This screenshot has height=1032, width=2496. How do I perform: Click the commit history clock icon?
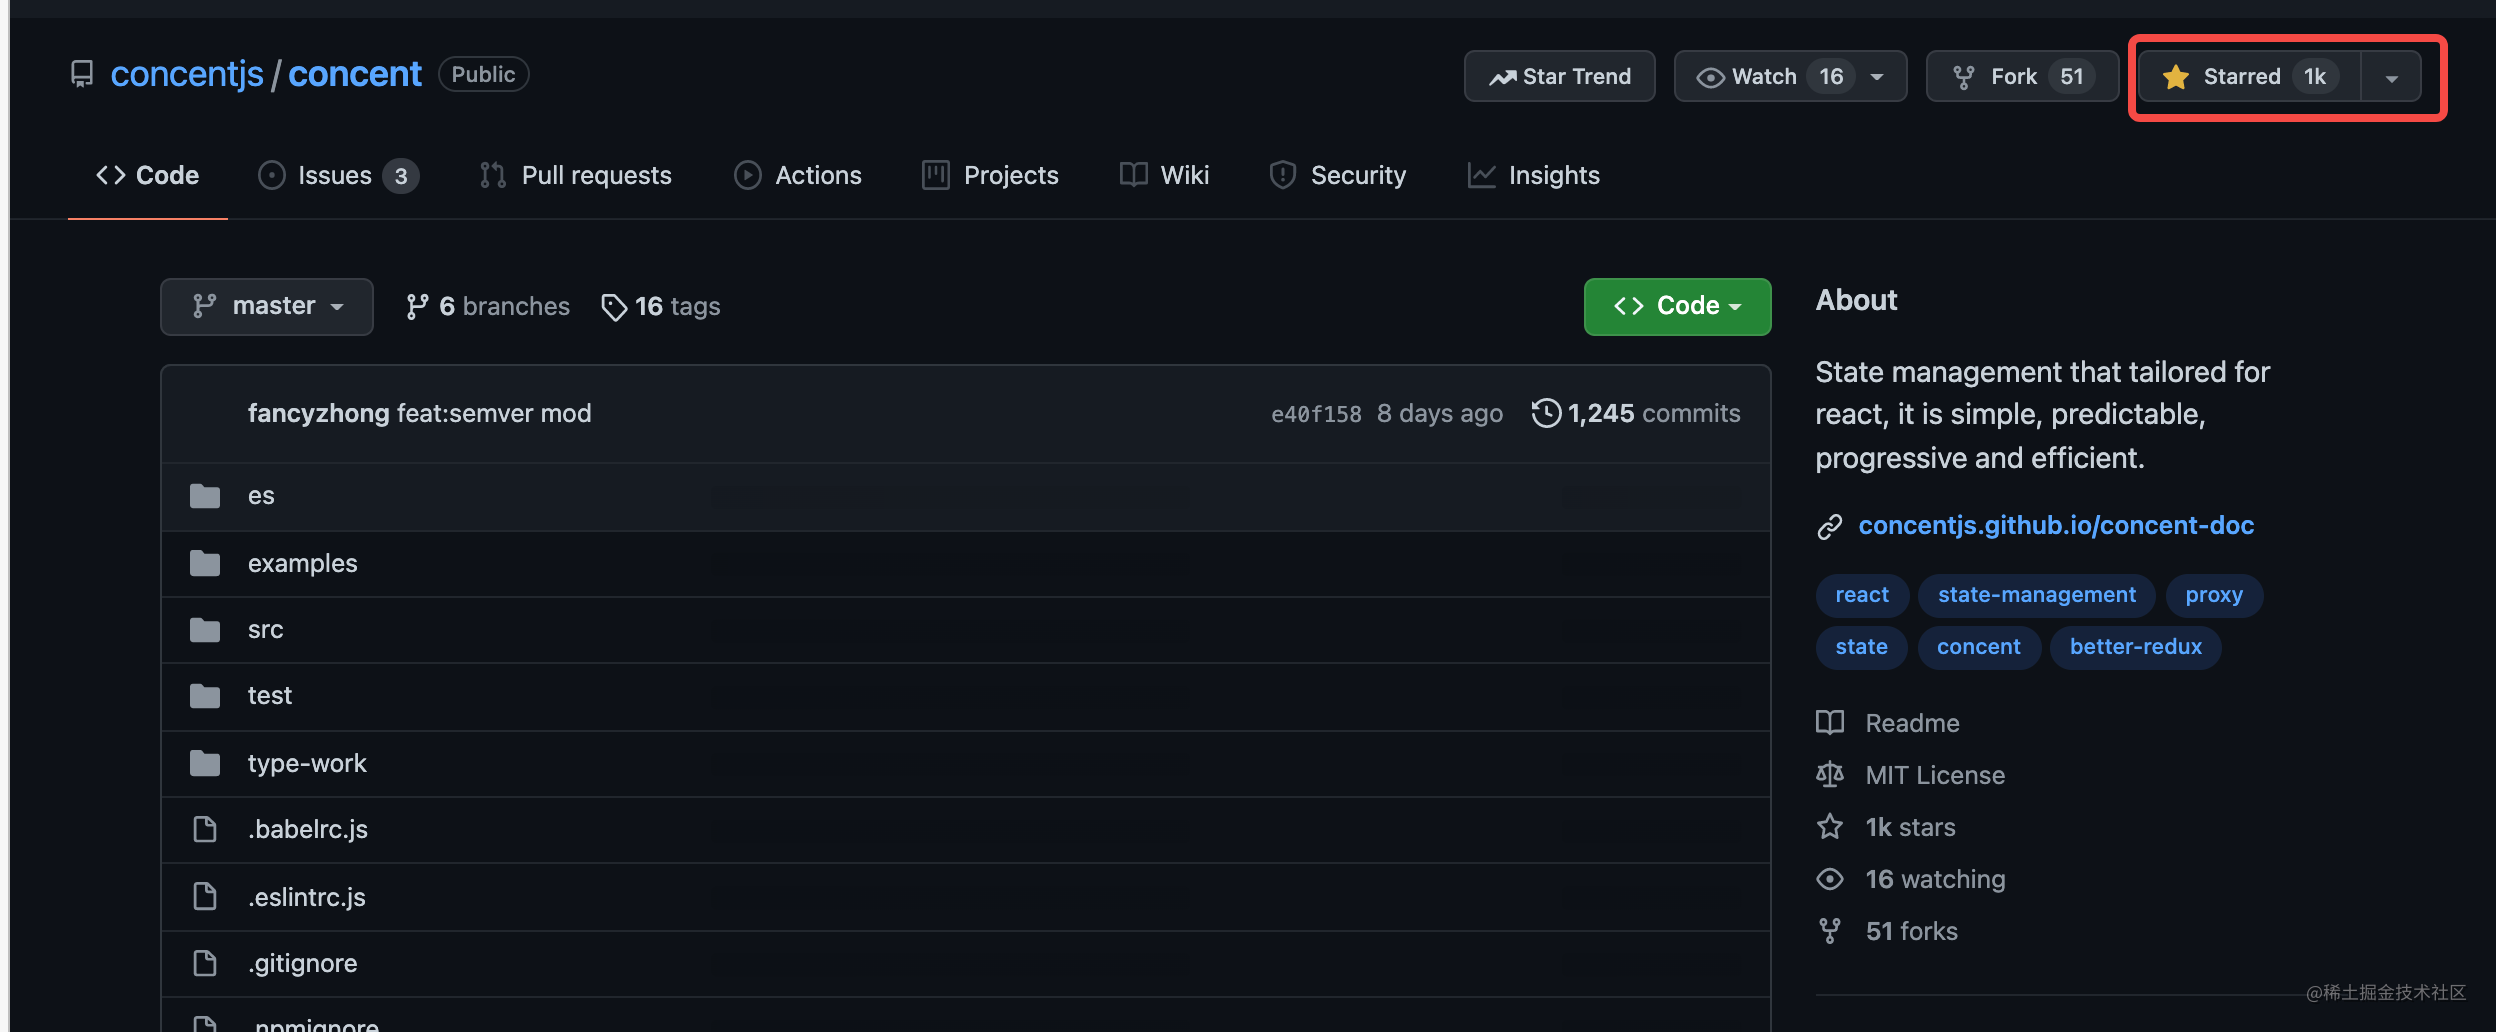pyautogui.click(x=1546, y=412)
